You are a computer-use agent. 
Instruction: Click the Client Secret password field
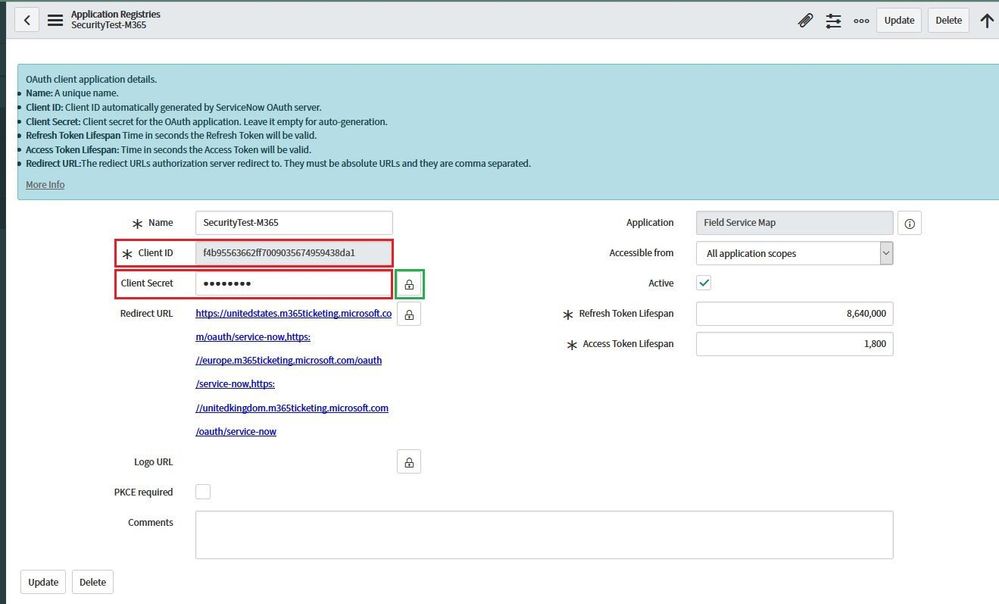click(294, 283)
